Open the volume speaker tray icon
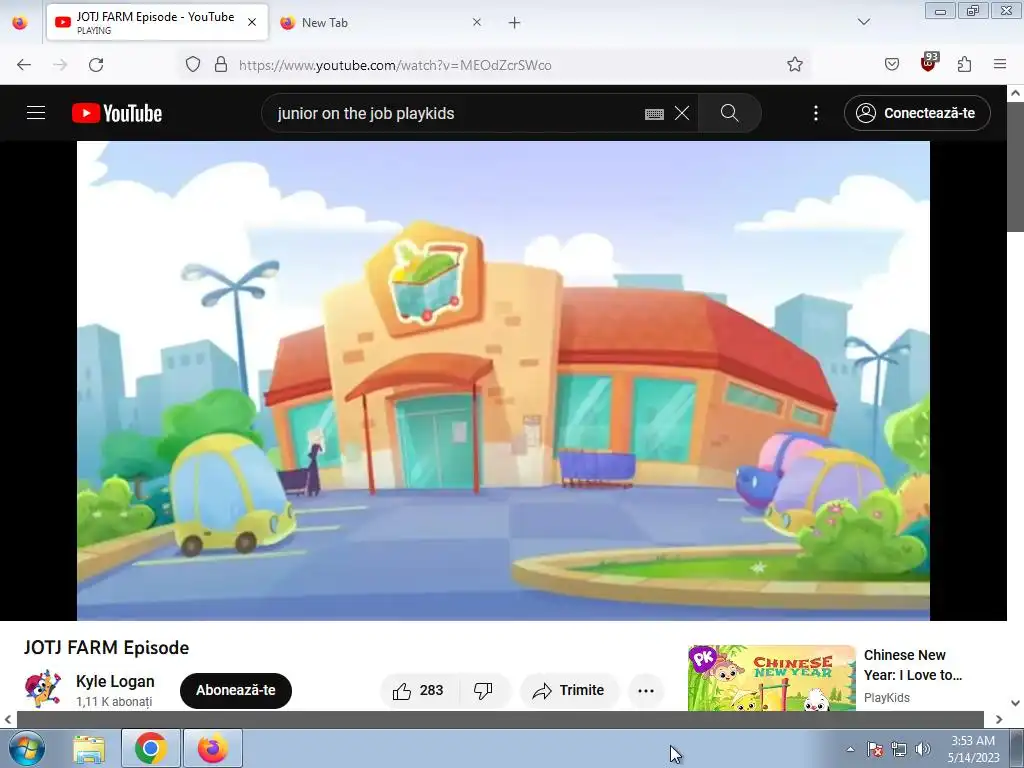This screenshot has width=1024, height=768. (922, 749)
